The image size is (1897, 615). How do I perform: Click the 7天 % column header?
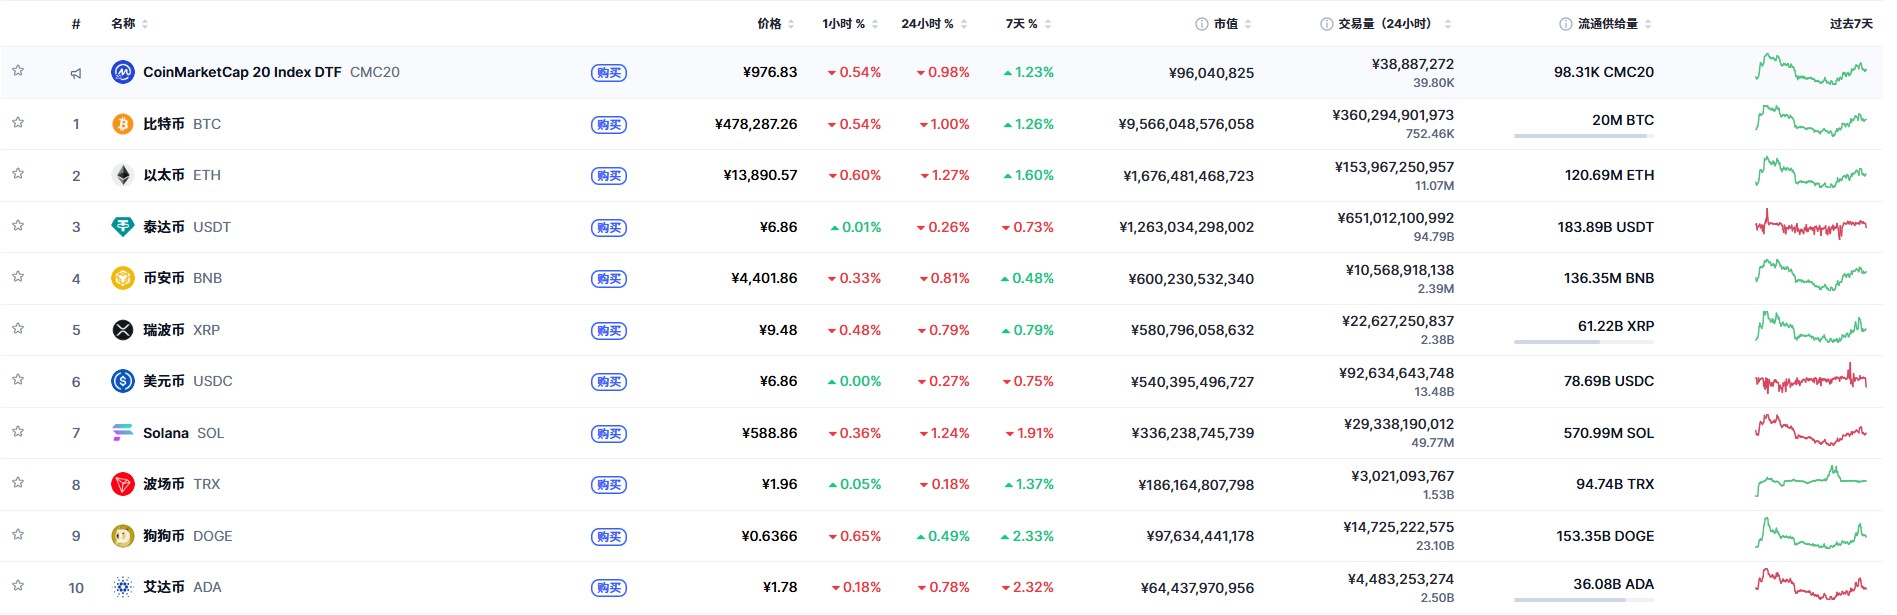[x=1021, y=24]
